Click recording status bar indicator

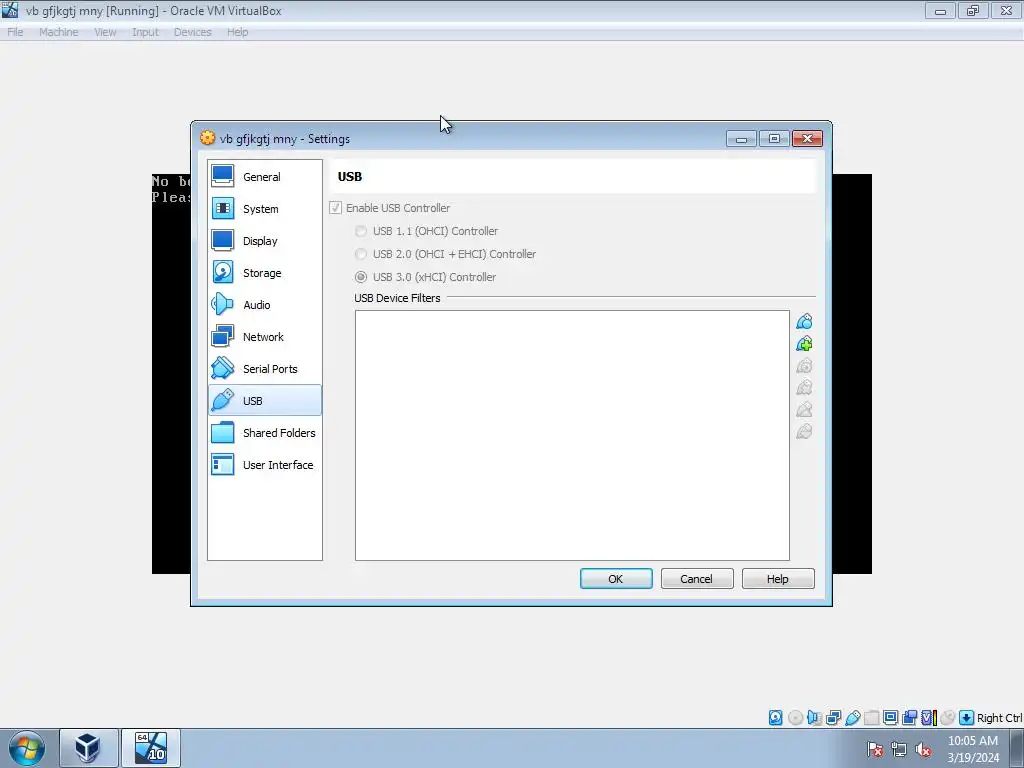909,718
